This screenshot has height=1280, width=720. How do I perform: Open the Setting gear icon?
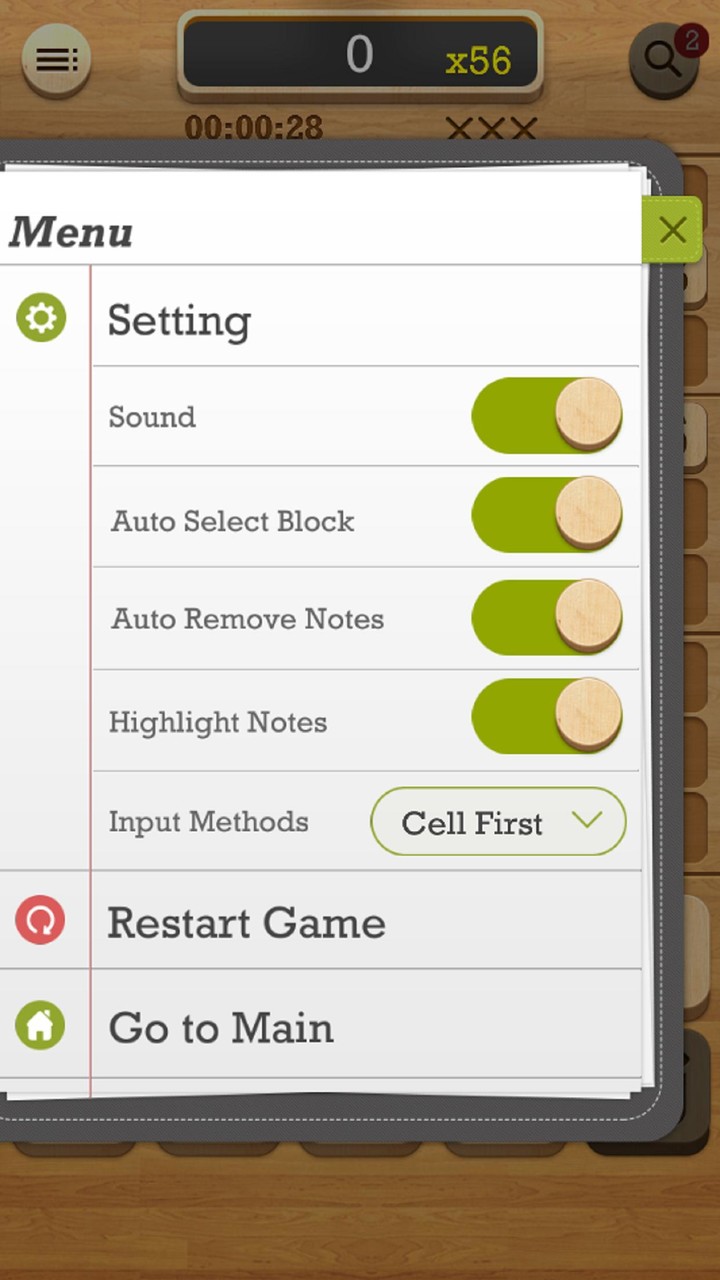pyautogui.click(x=42, y=318)
